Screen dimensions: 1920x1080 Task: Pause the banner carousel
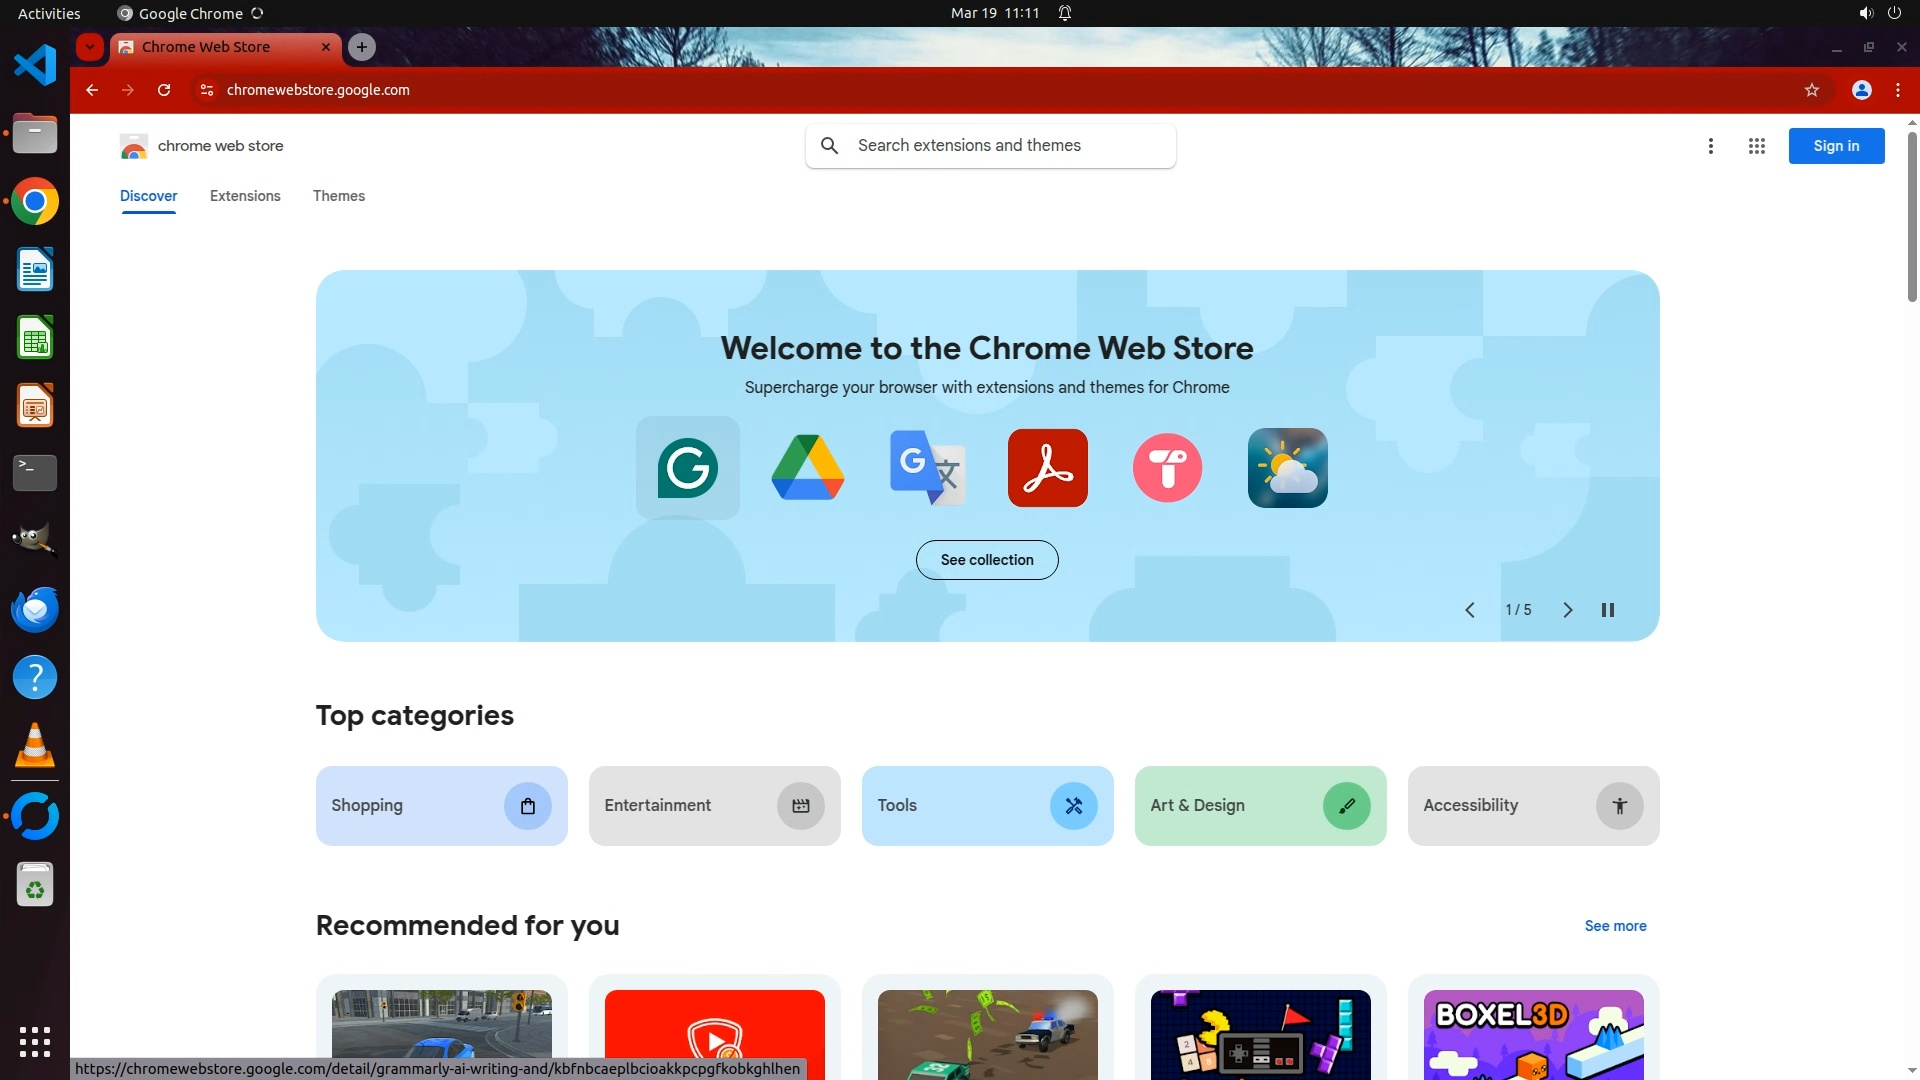point(1607,610)
